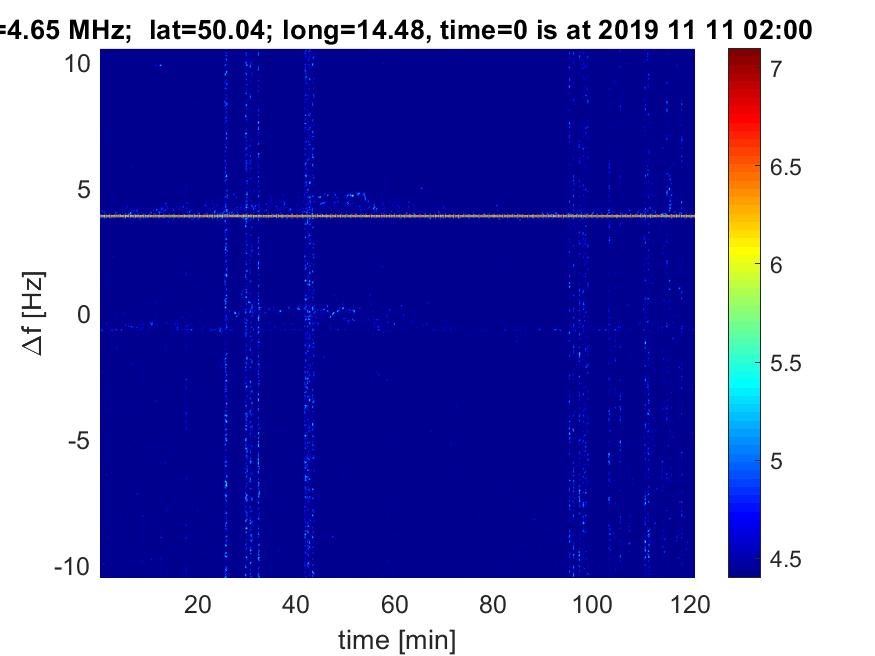Click the y-axis tick label 0

pos(86,315)
